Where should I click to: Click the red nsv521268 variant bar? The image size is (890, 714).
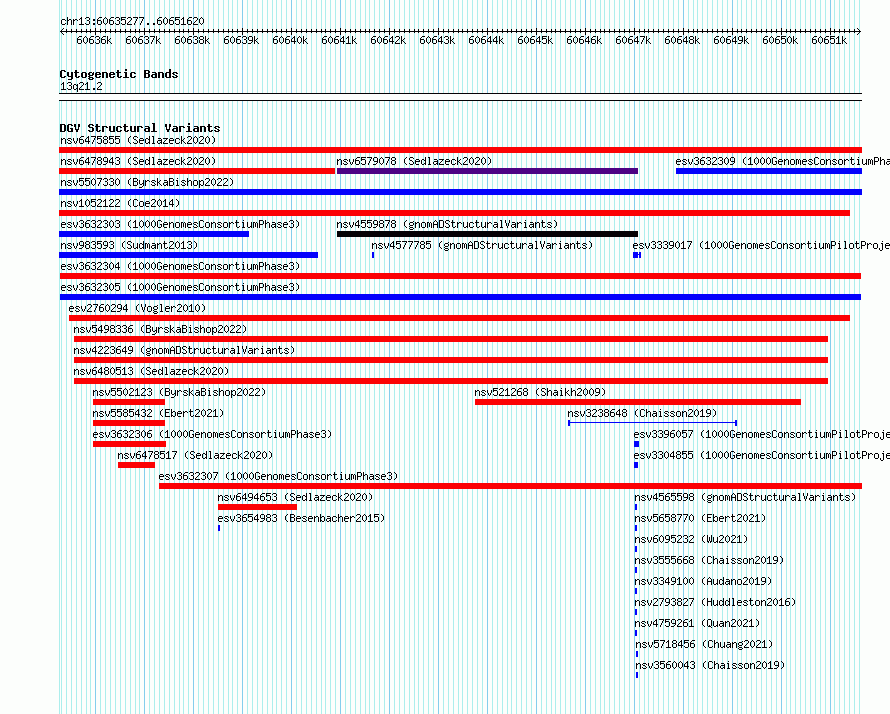638,402
